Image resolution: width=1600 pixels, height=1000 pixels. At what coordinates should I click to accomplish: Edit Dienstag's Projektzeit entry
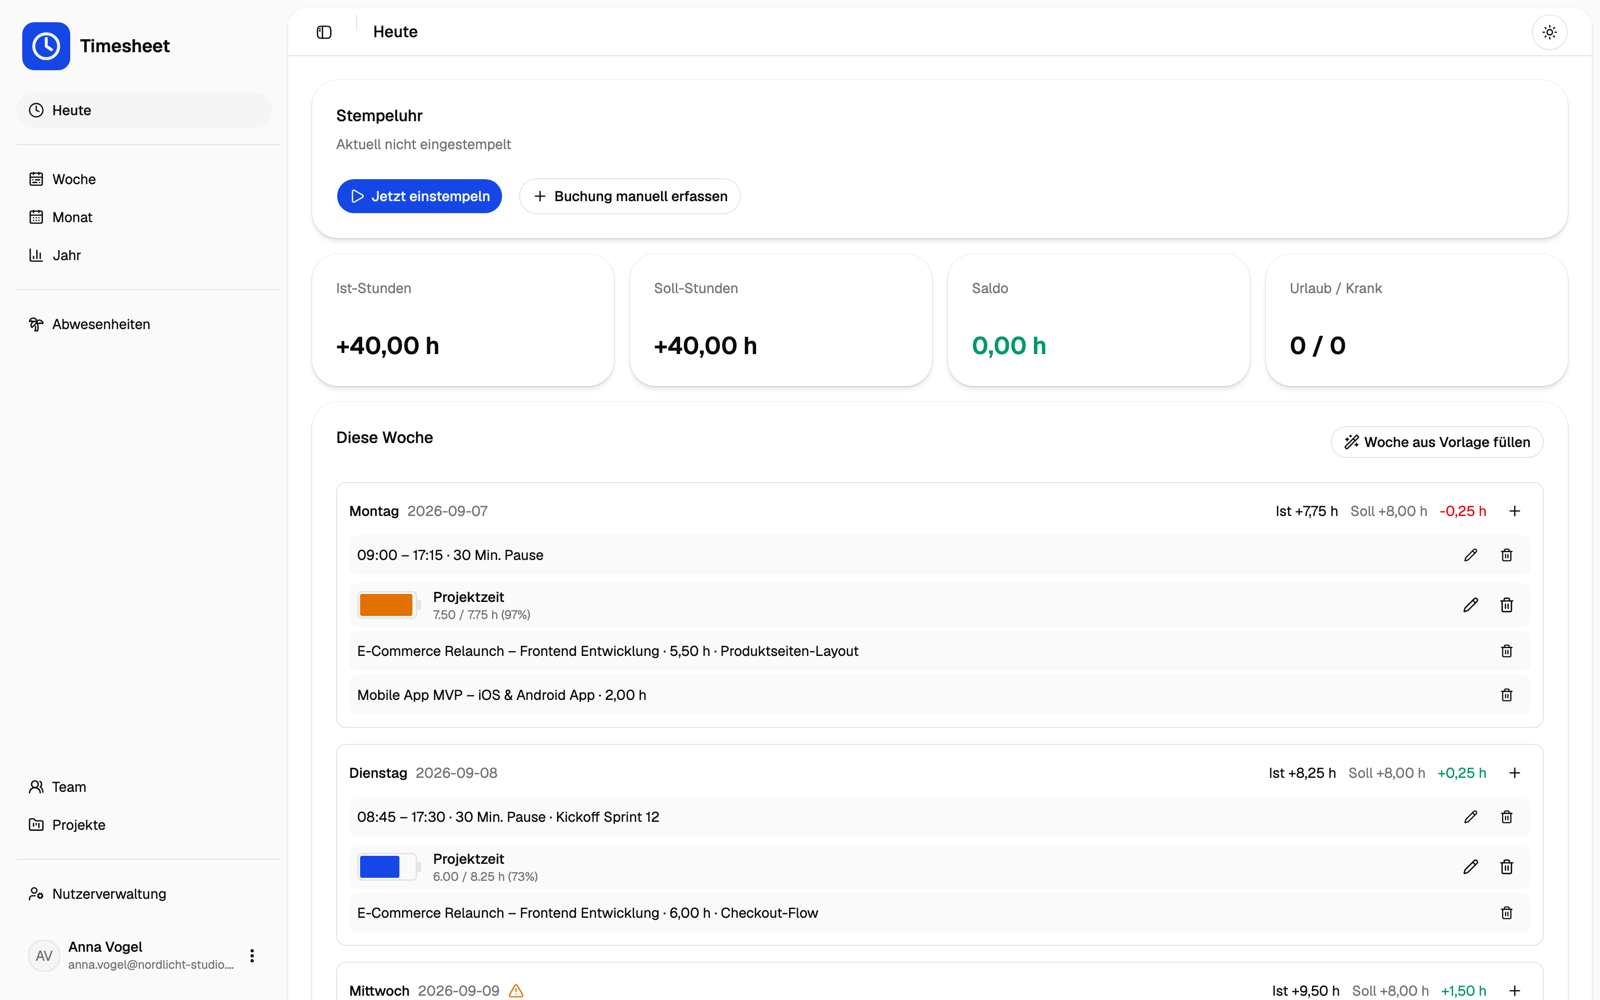1470,867
